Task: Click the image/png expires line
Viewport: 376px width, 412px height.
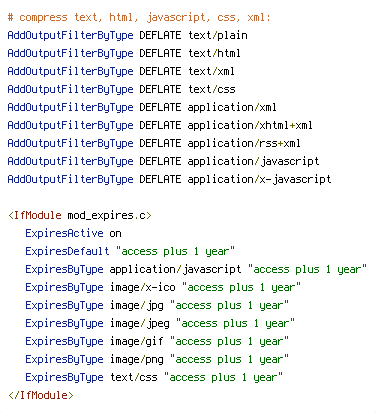Action: pyautogui.click(x=157, y=359)
